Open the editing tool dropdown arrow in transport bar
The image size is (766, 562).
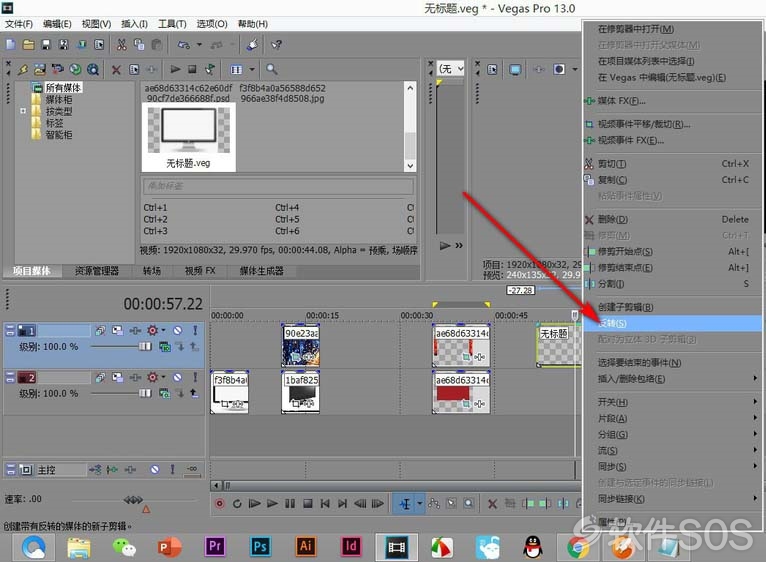[420, 503]
